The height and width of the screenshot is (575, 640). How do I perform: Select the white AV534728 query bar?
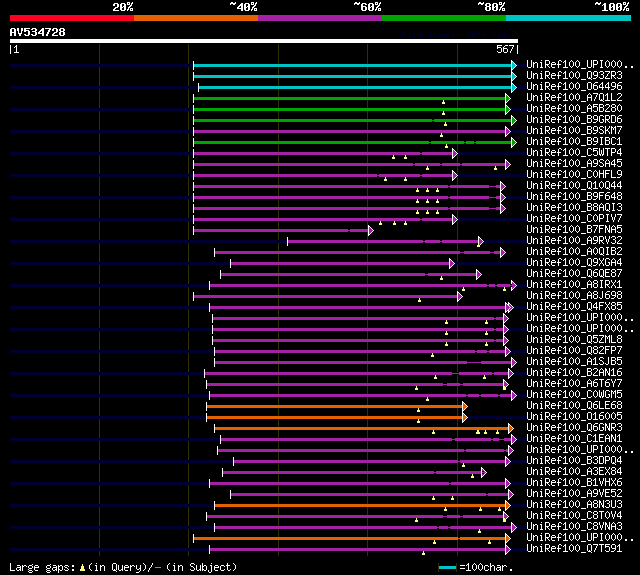coord(264,41)
